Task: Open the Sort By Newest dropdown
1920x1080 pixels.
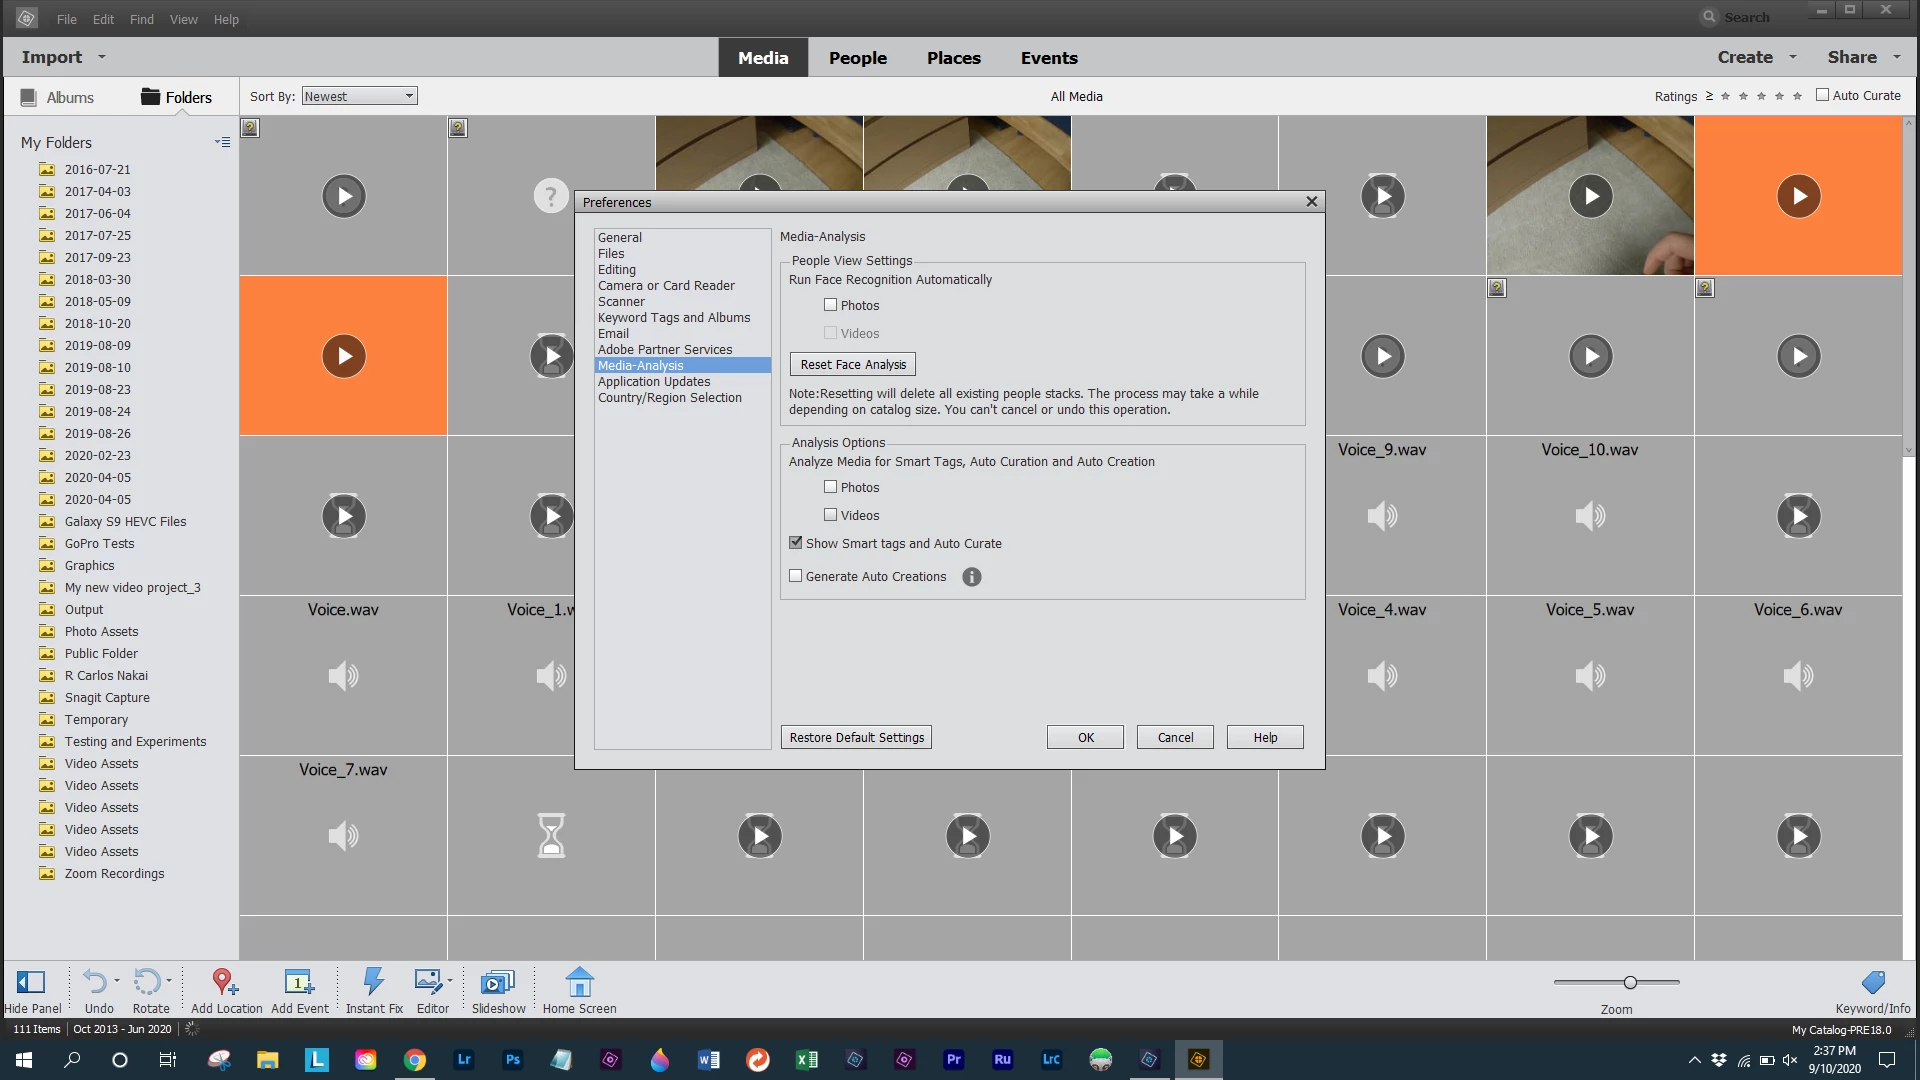Action: pos(359,96)
